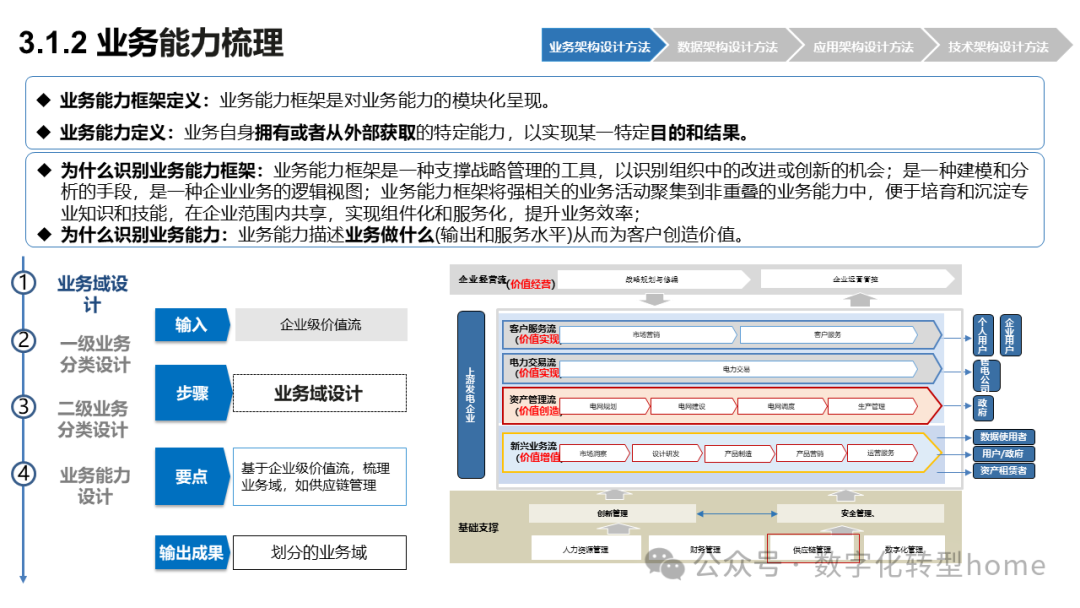Click the blue 输入 label
This screenshot has width=1080, height=608.
point(191,324)
